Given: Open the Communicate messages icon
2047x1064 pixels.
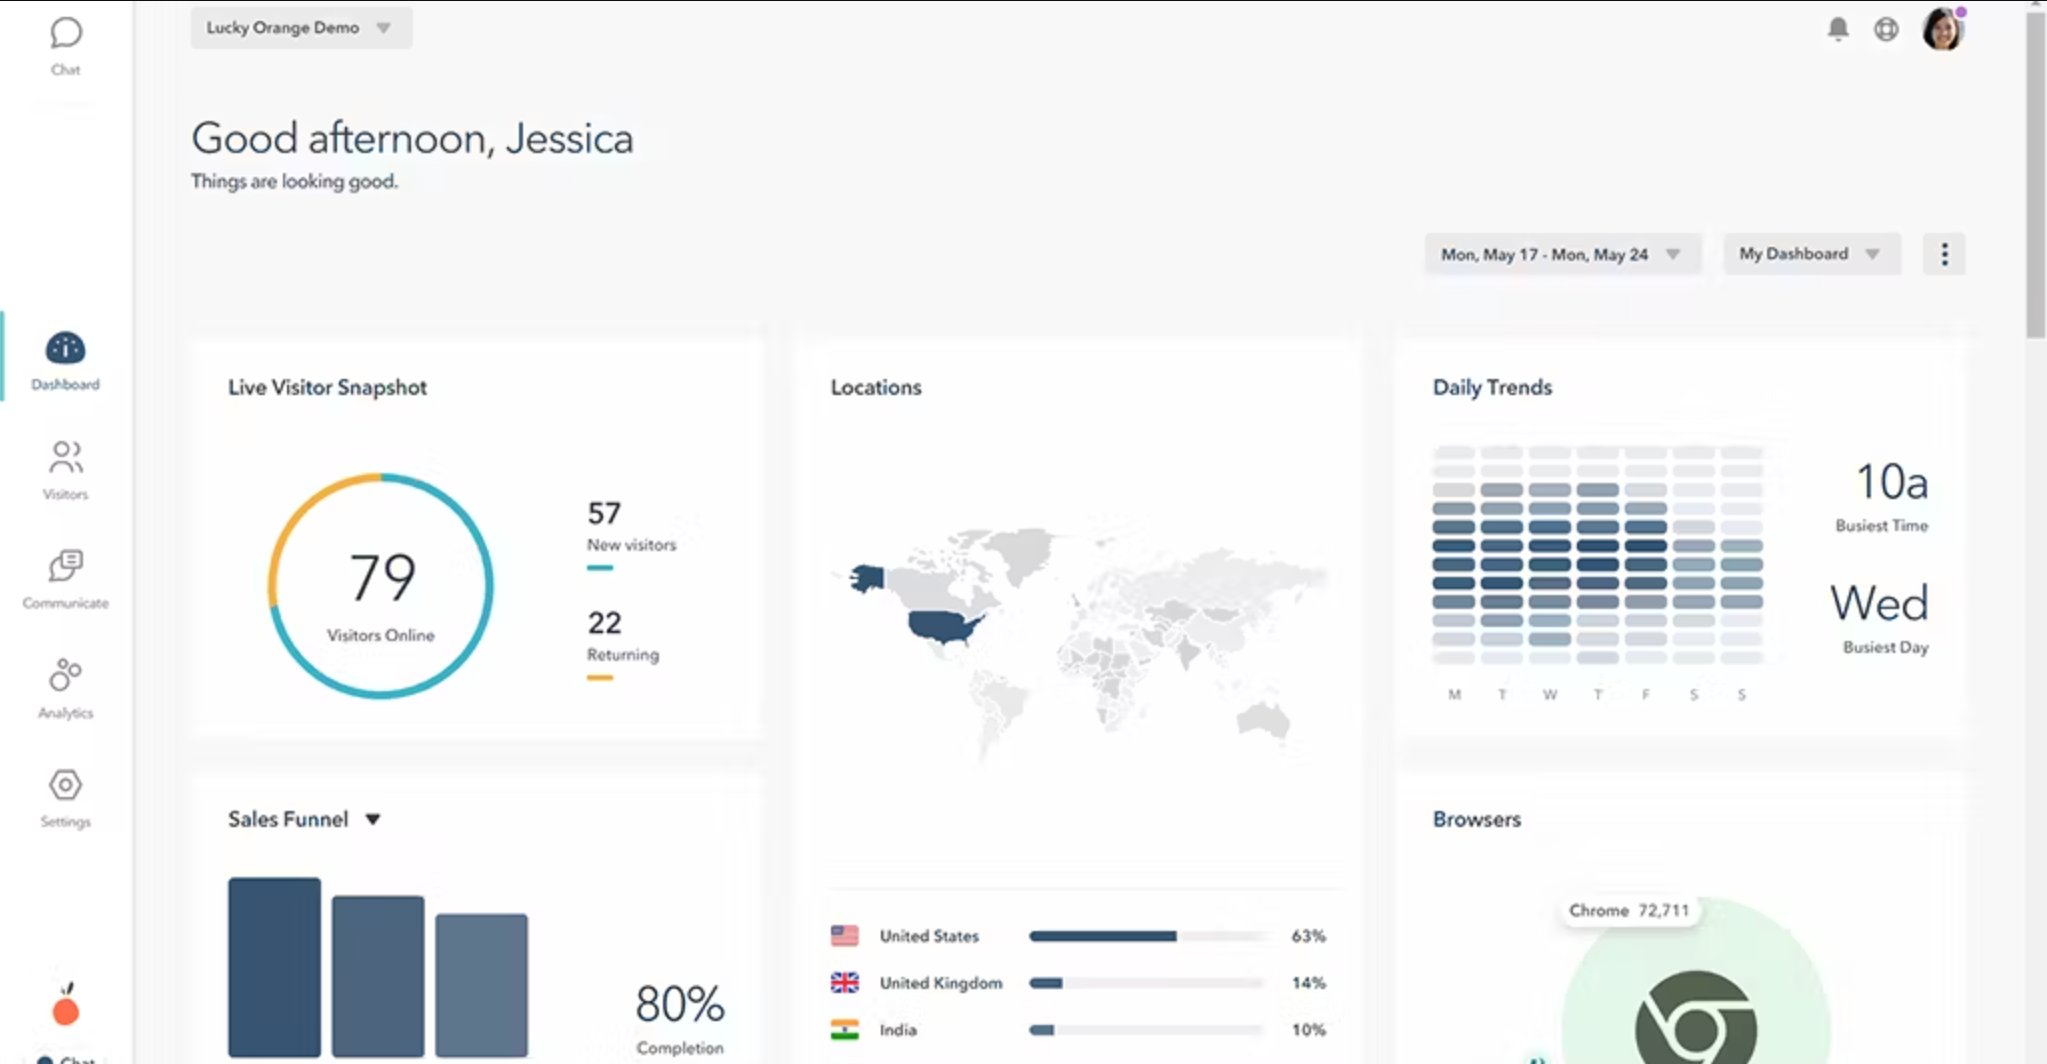Looking at the screenshot, I should pos(65,567).
